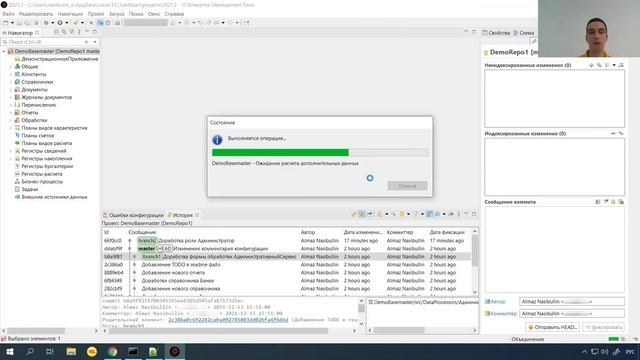The height and width of the screenshot is (360, 640).
Task: Open Windows taskbar search
Action: click(30, 351)
